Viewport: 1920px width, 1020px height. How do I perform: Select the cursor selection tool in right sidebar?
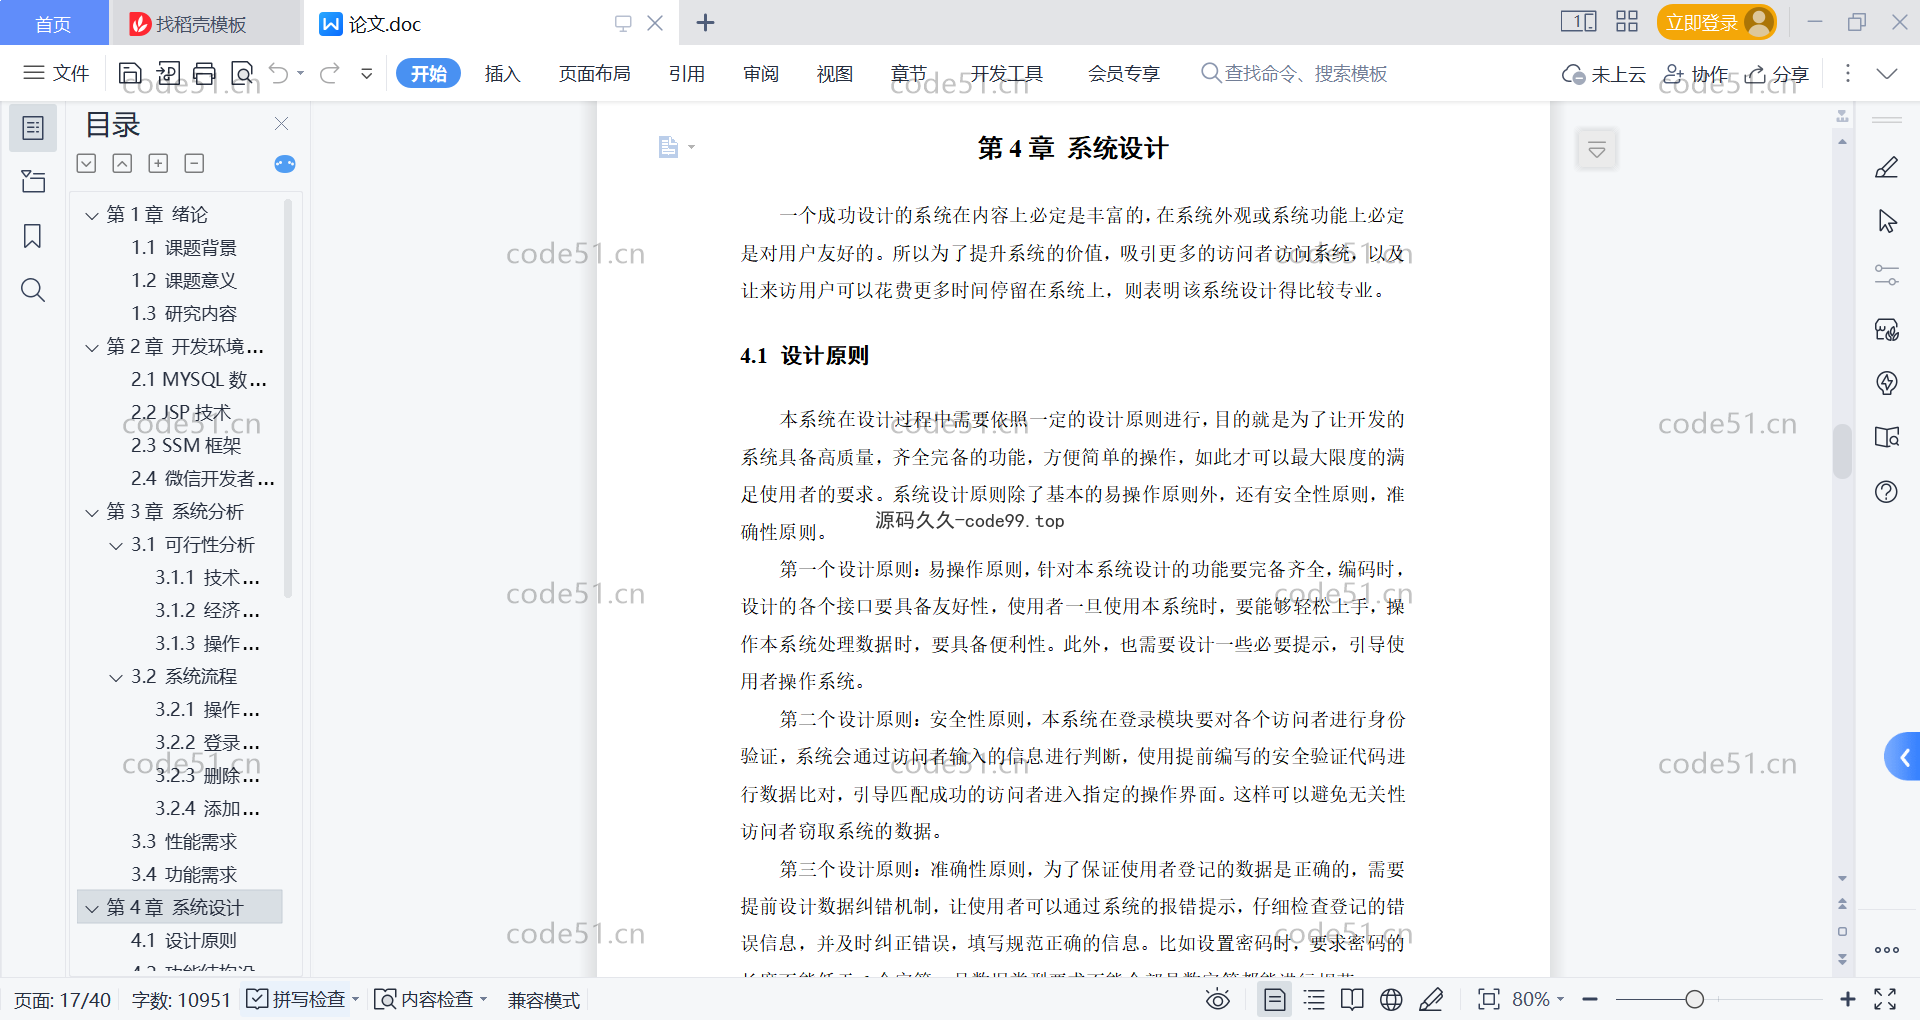point(1887,221)
